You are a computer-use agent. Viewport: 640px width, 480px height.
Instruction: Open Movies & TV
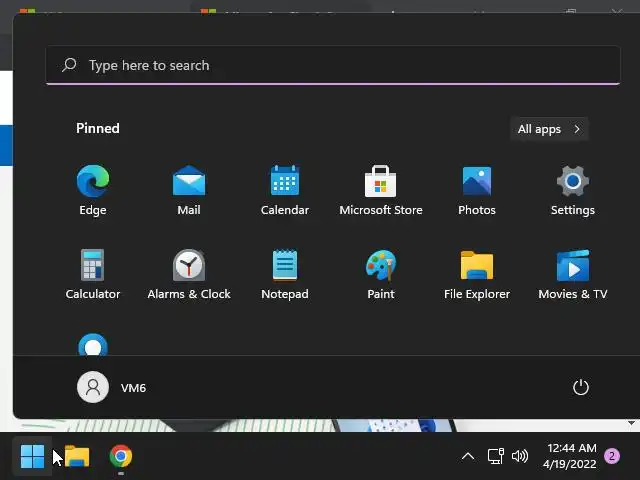573,274
